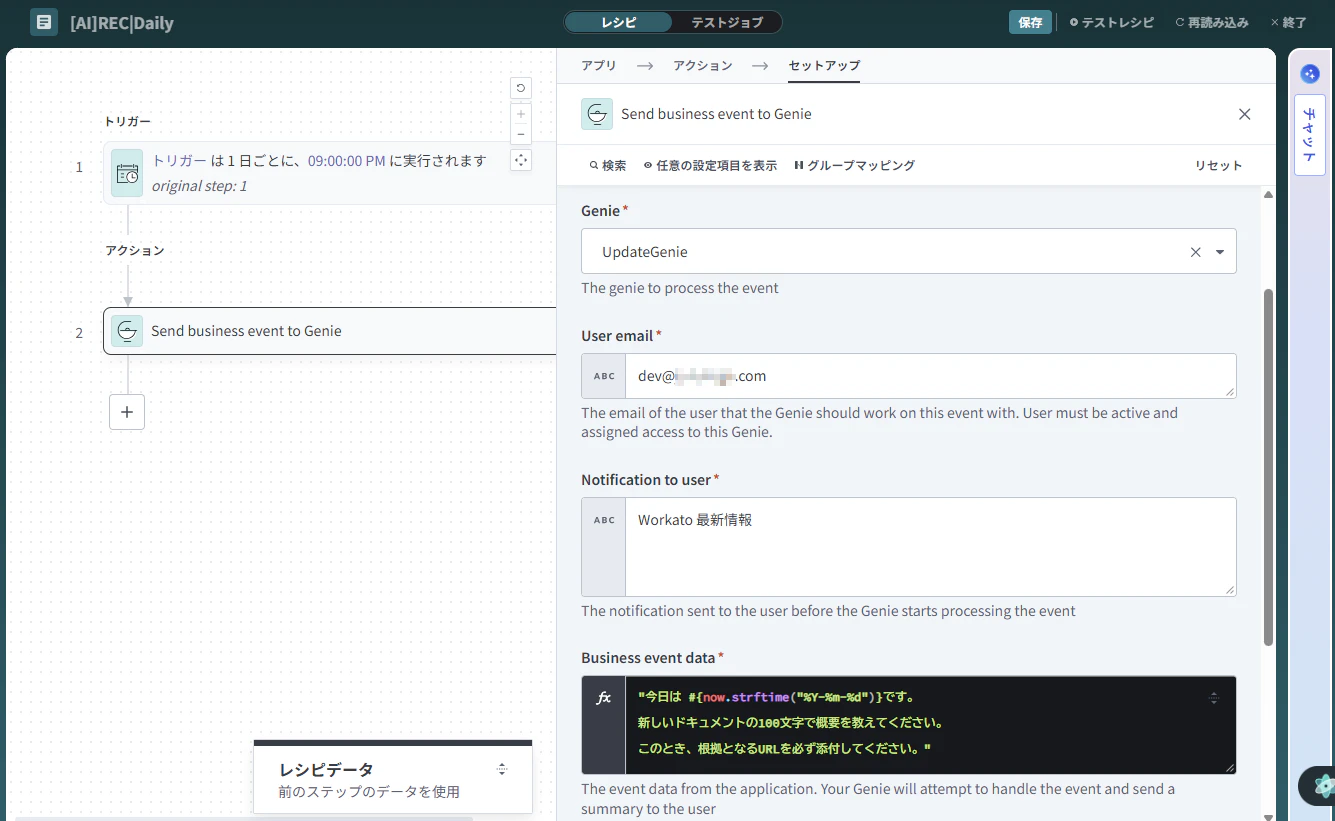Open the AI assistant sparkle icon
Viewport: 1335px width, 821px height.
point(1310,73)
